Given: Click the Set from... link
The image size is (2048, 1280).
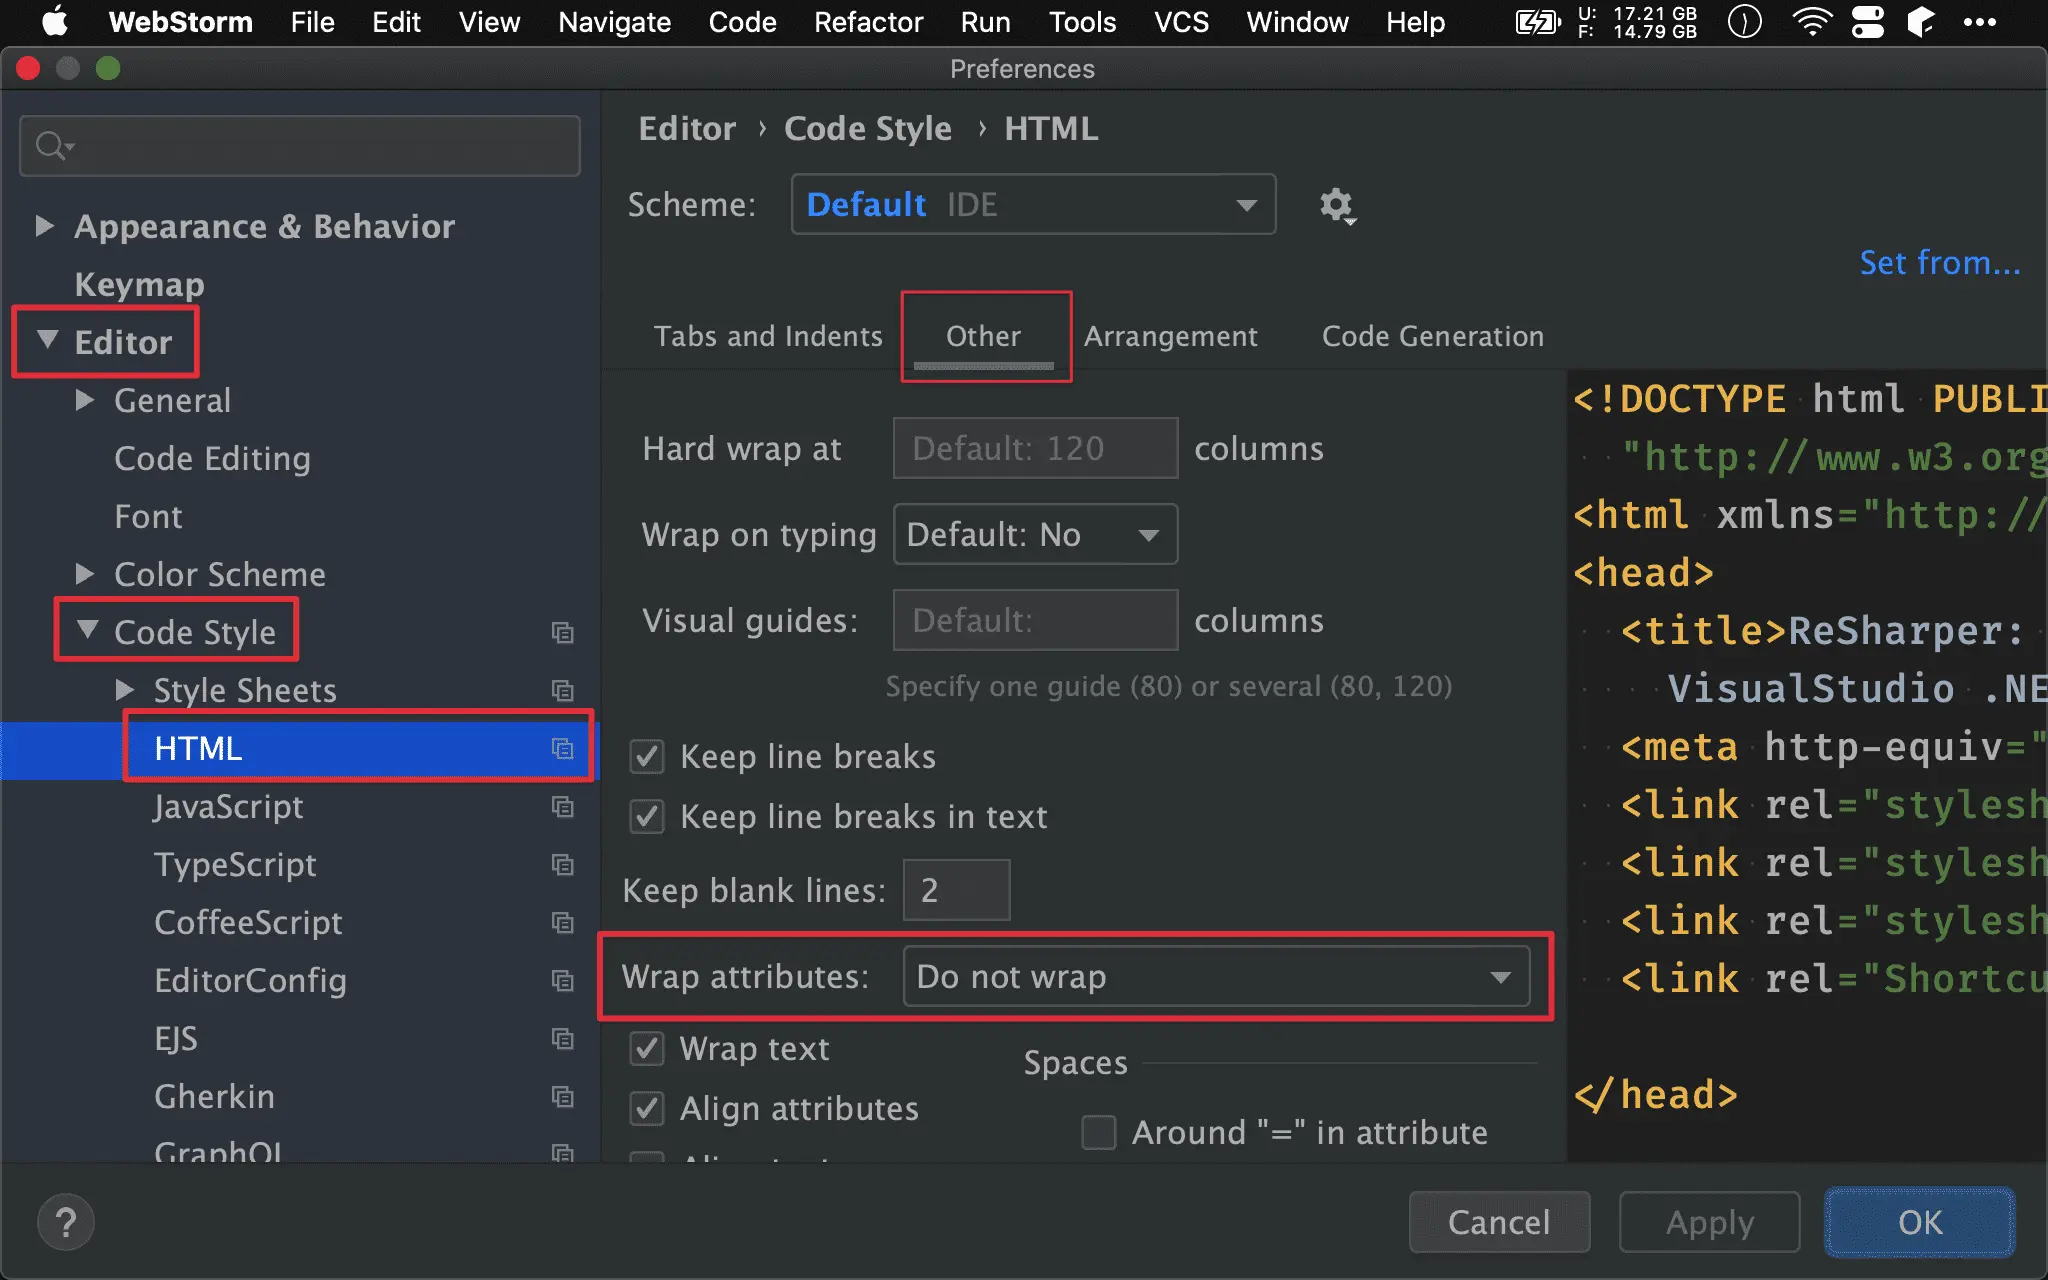Looking at the screenshot, I should point(1939,263).
